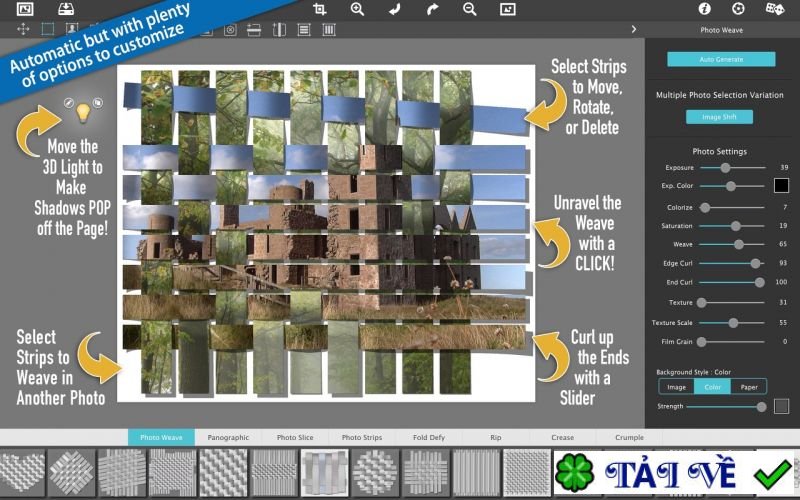This screenshot has height=500, width=800.
Task: Click the Texture Scale slider handle
Action: coord(733,323)
